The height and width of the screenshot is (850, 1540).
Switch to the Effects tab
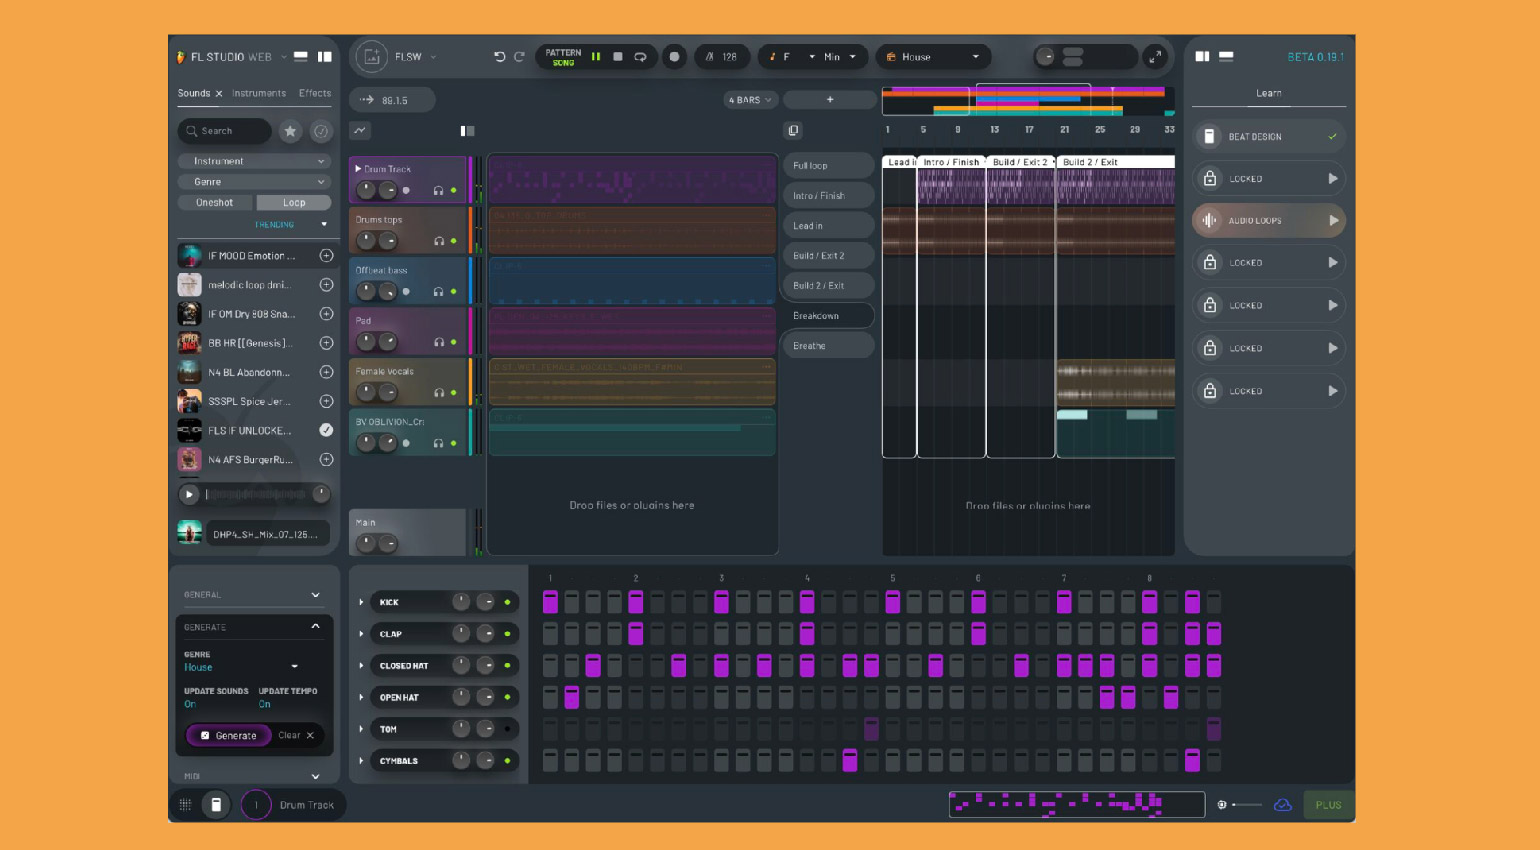pos(314,92)
